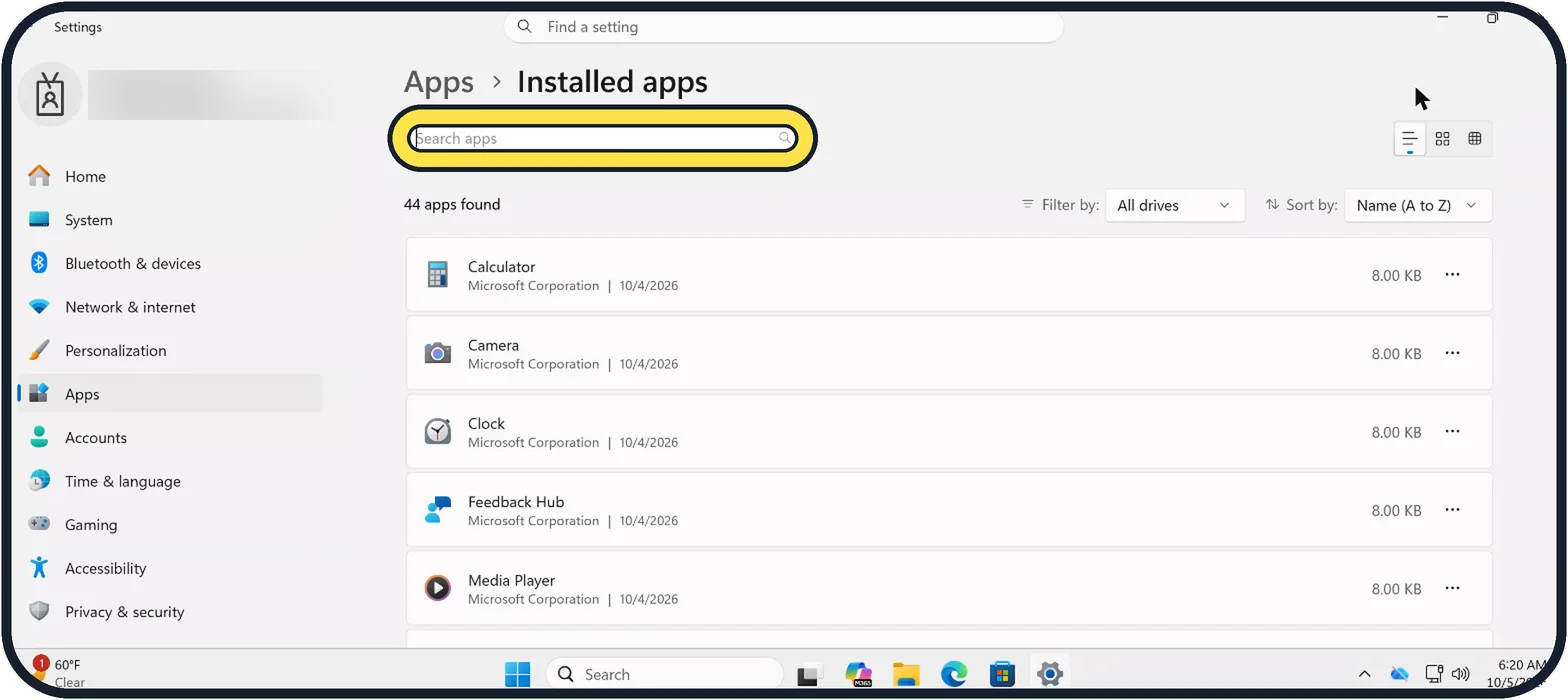The image size is (1568, 700).
Task: Select the Camera app name
Action: point(493,345)
